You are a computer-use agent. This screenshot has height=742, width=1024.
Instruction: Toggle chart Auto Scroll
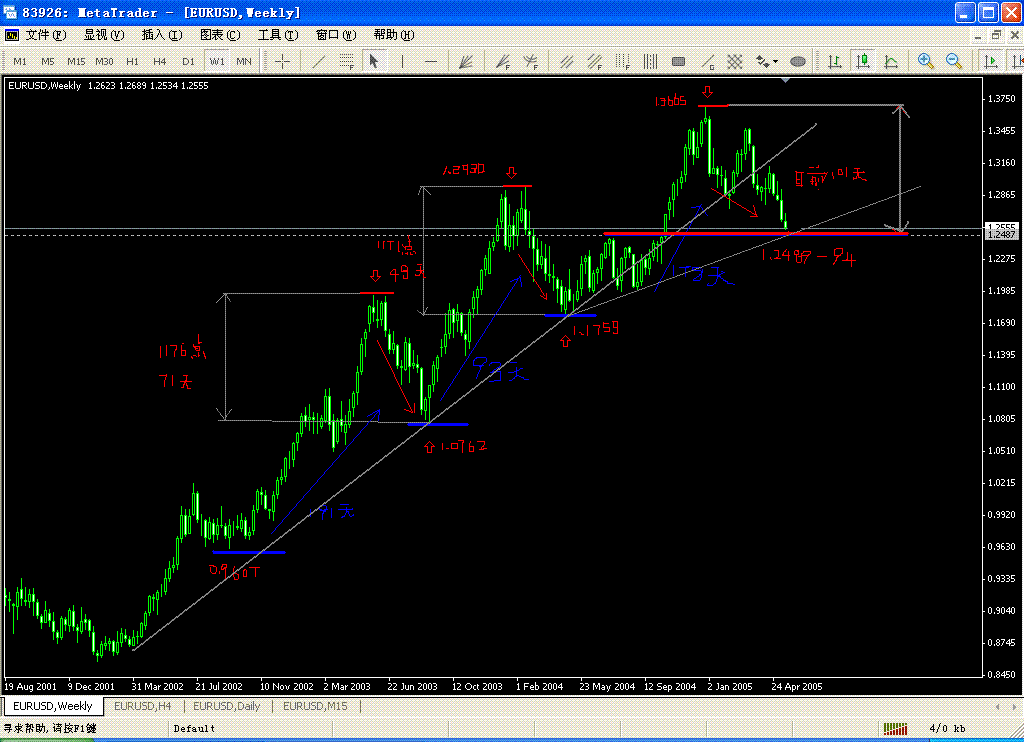pos(991,61)
